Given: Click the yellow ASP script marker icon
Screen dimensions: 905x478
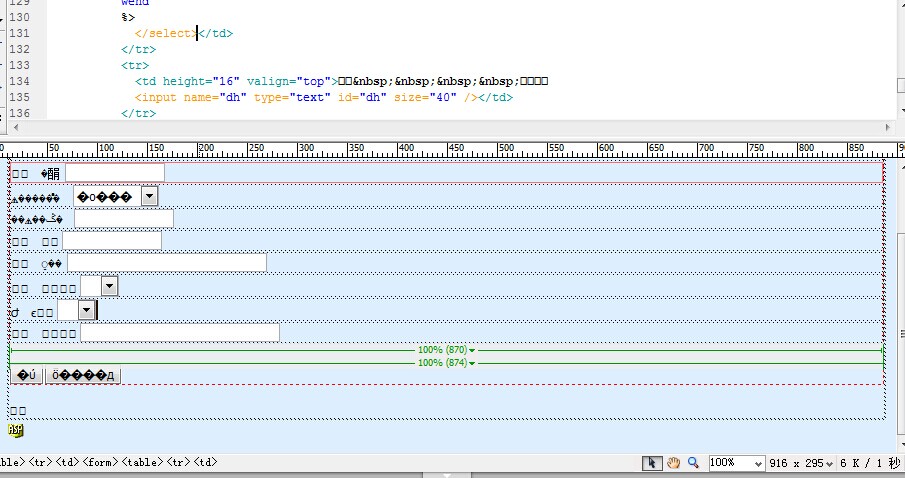Looking at the screenshot, I should (16, 430).
